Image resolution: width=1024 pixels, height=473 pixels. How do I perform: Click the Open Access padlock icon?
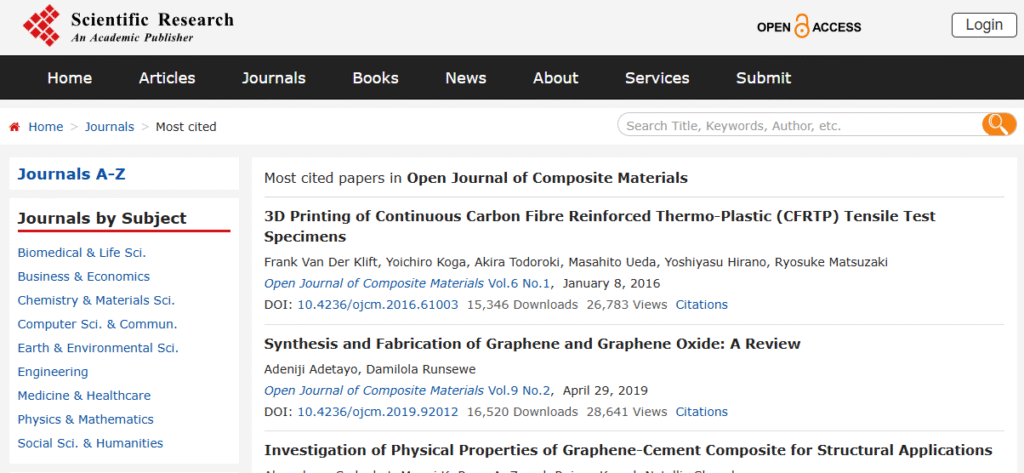pyautogui.click(x=802, y=26)
